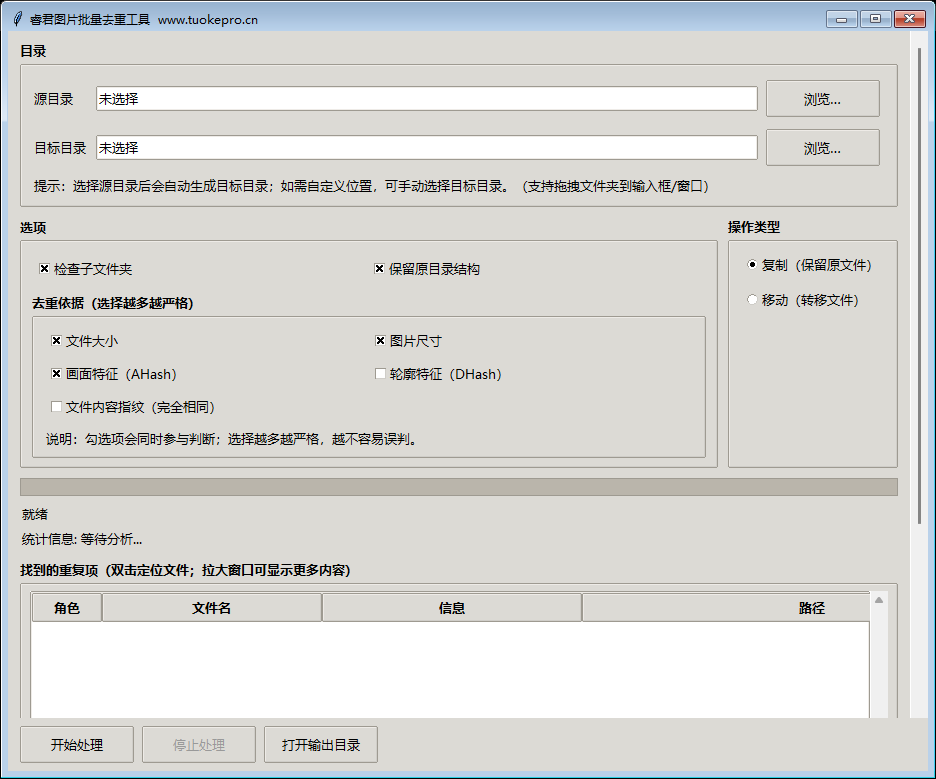Browse for the 目标目录 target folder
The image size is (936, 779).
click(823, 147)
